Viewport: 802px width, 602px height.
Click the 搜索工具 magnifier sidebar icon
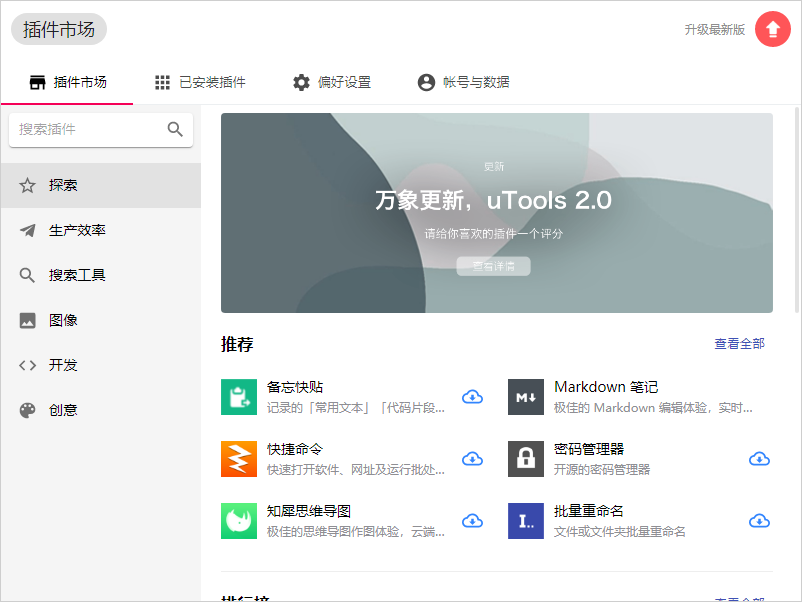point(28,275)
